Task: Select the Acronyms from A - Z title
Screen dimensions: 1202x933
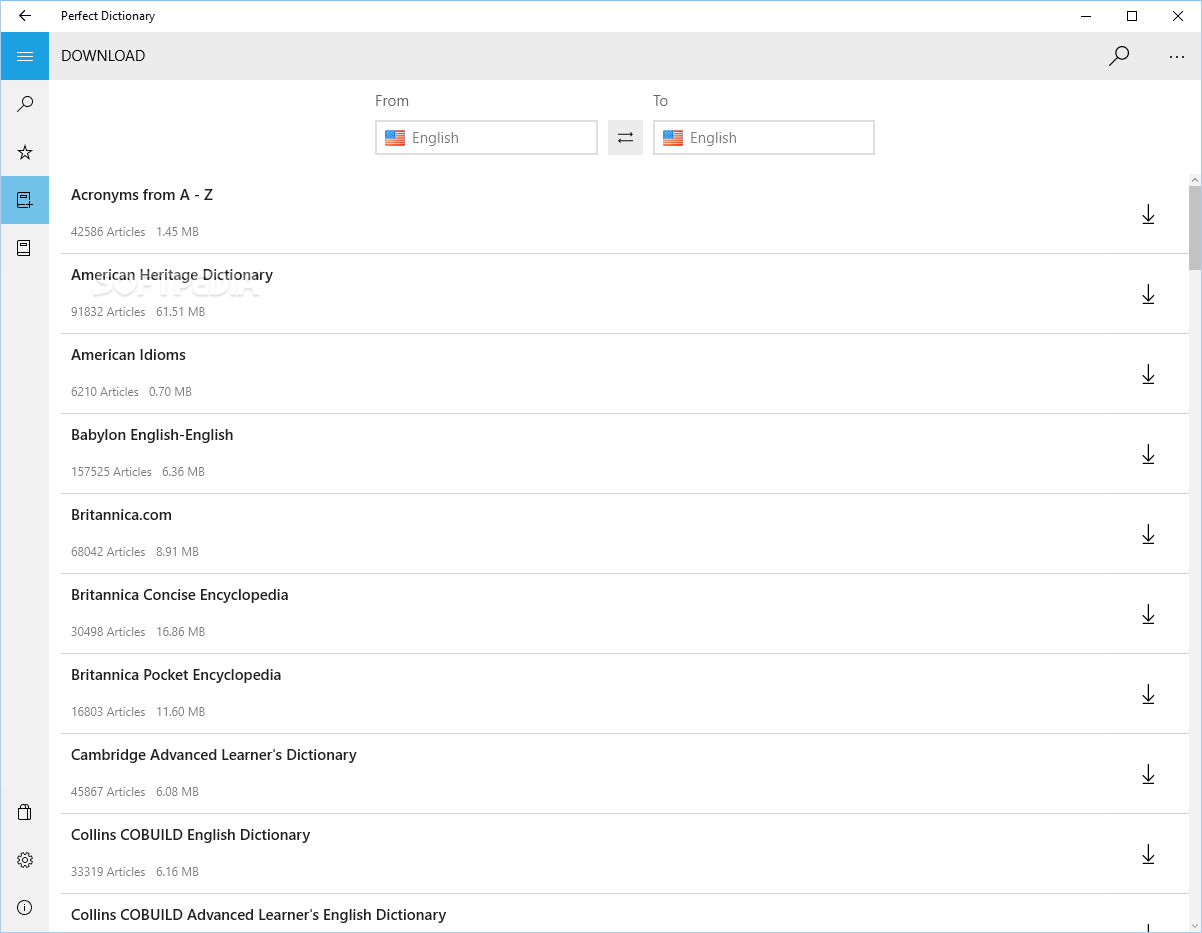Action: (142, 195)
